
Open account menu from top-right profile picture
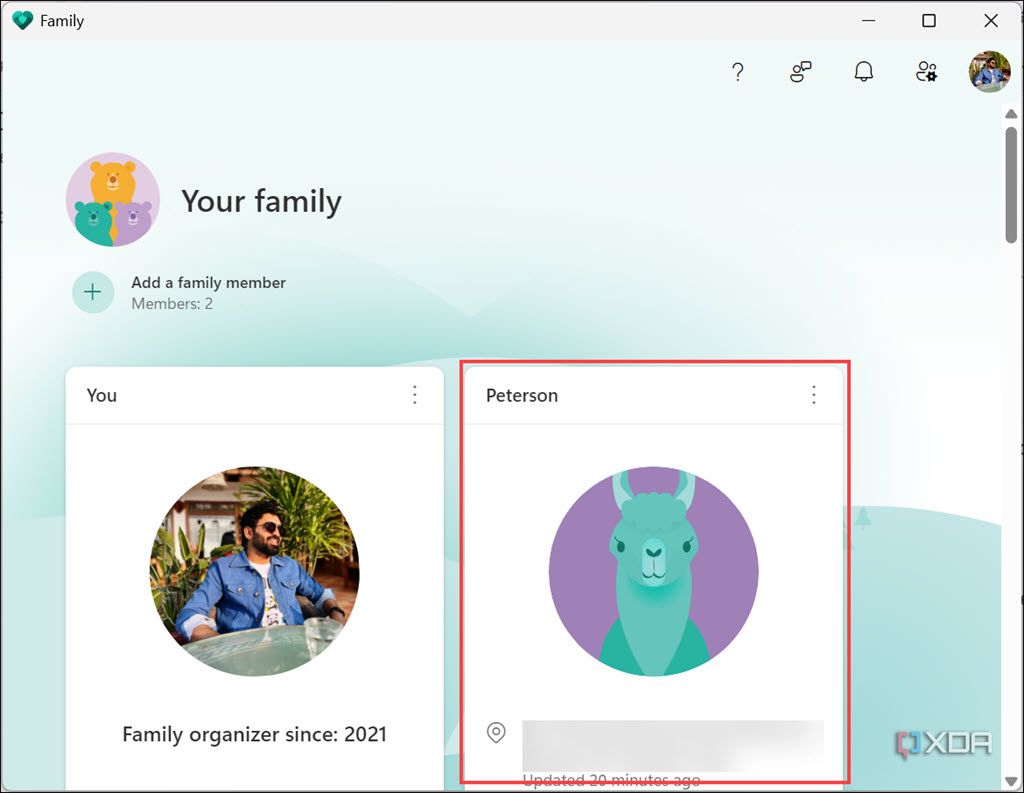[988, 72]
